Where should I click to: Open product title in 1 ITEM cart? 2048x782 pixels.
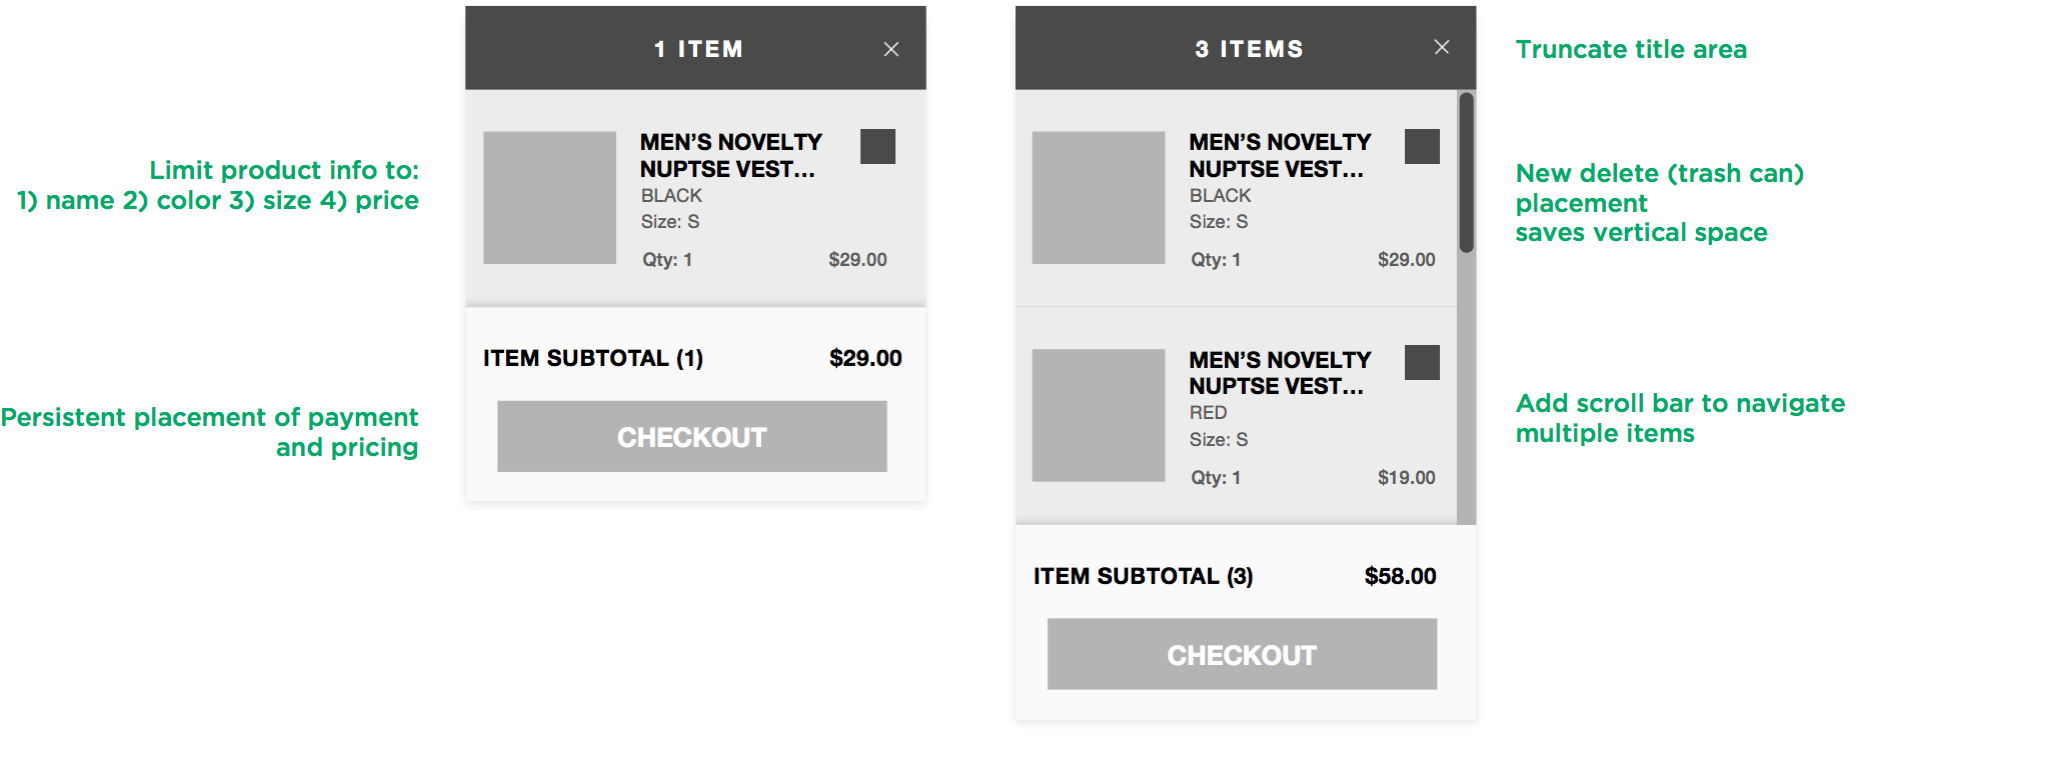(x=731, y=156)
